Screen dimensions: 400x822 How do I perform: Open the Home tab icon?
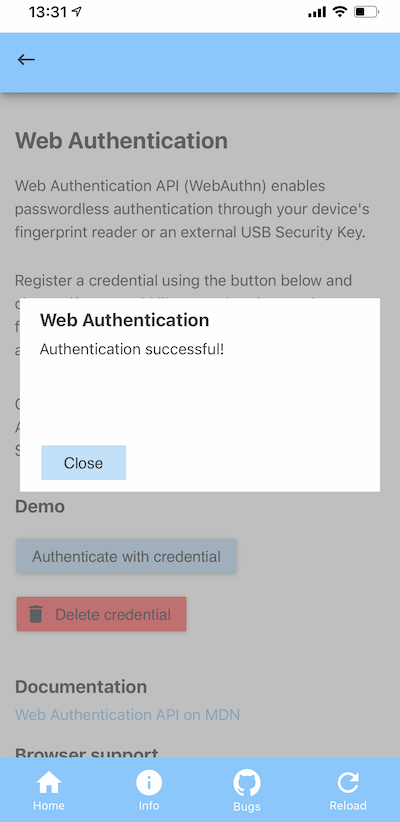coord(49,783)
